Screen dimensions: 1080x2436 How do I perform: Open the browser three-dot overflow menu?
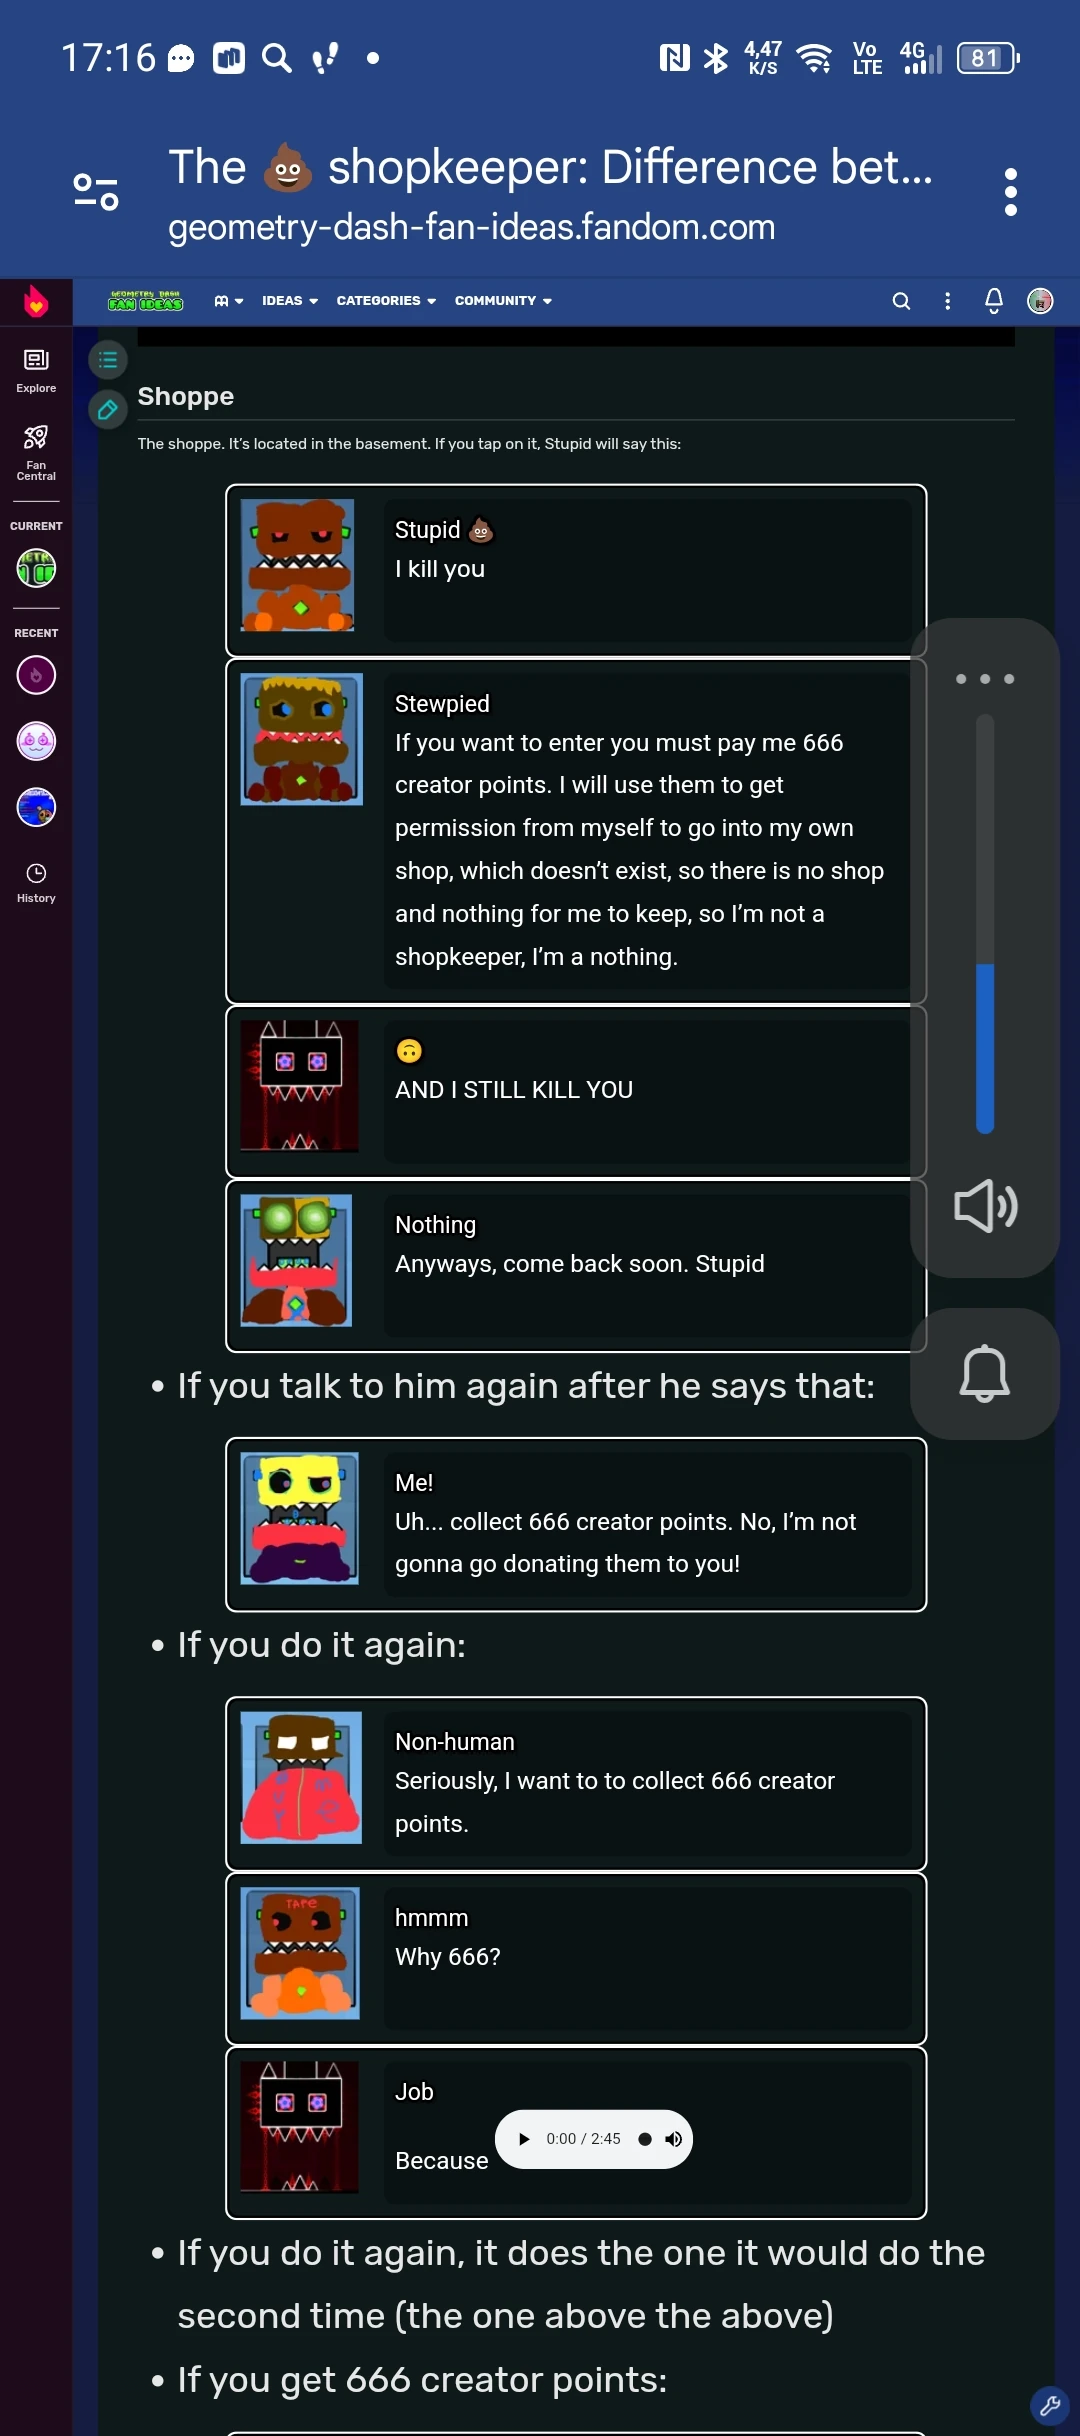point(1011,192)
